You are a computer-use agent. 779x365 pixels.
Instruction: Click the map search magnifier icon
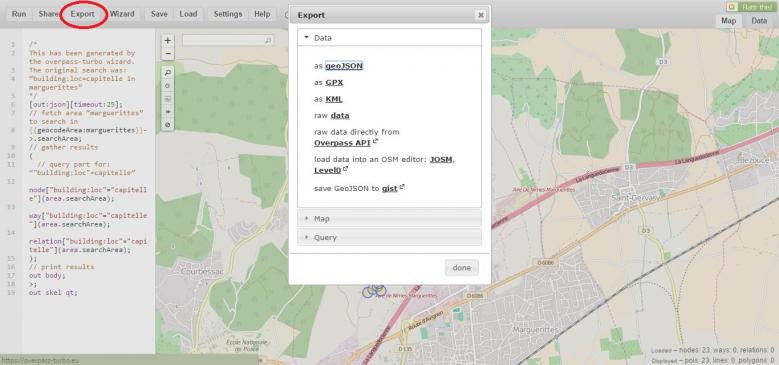pos(268,41)
